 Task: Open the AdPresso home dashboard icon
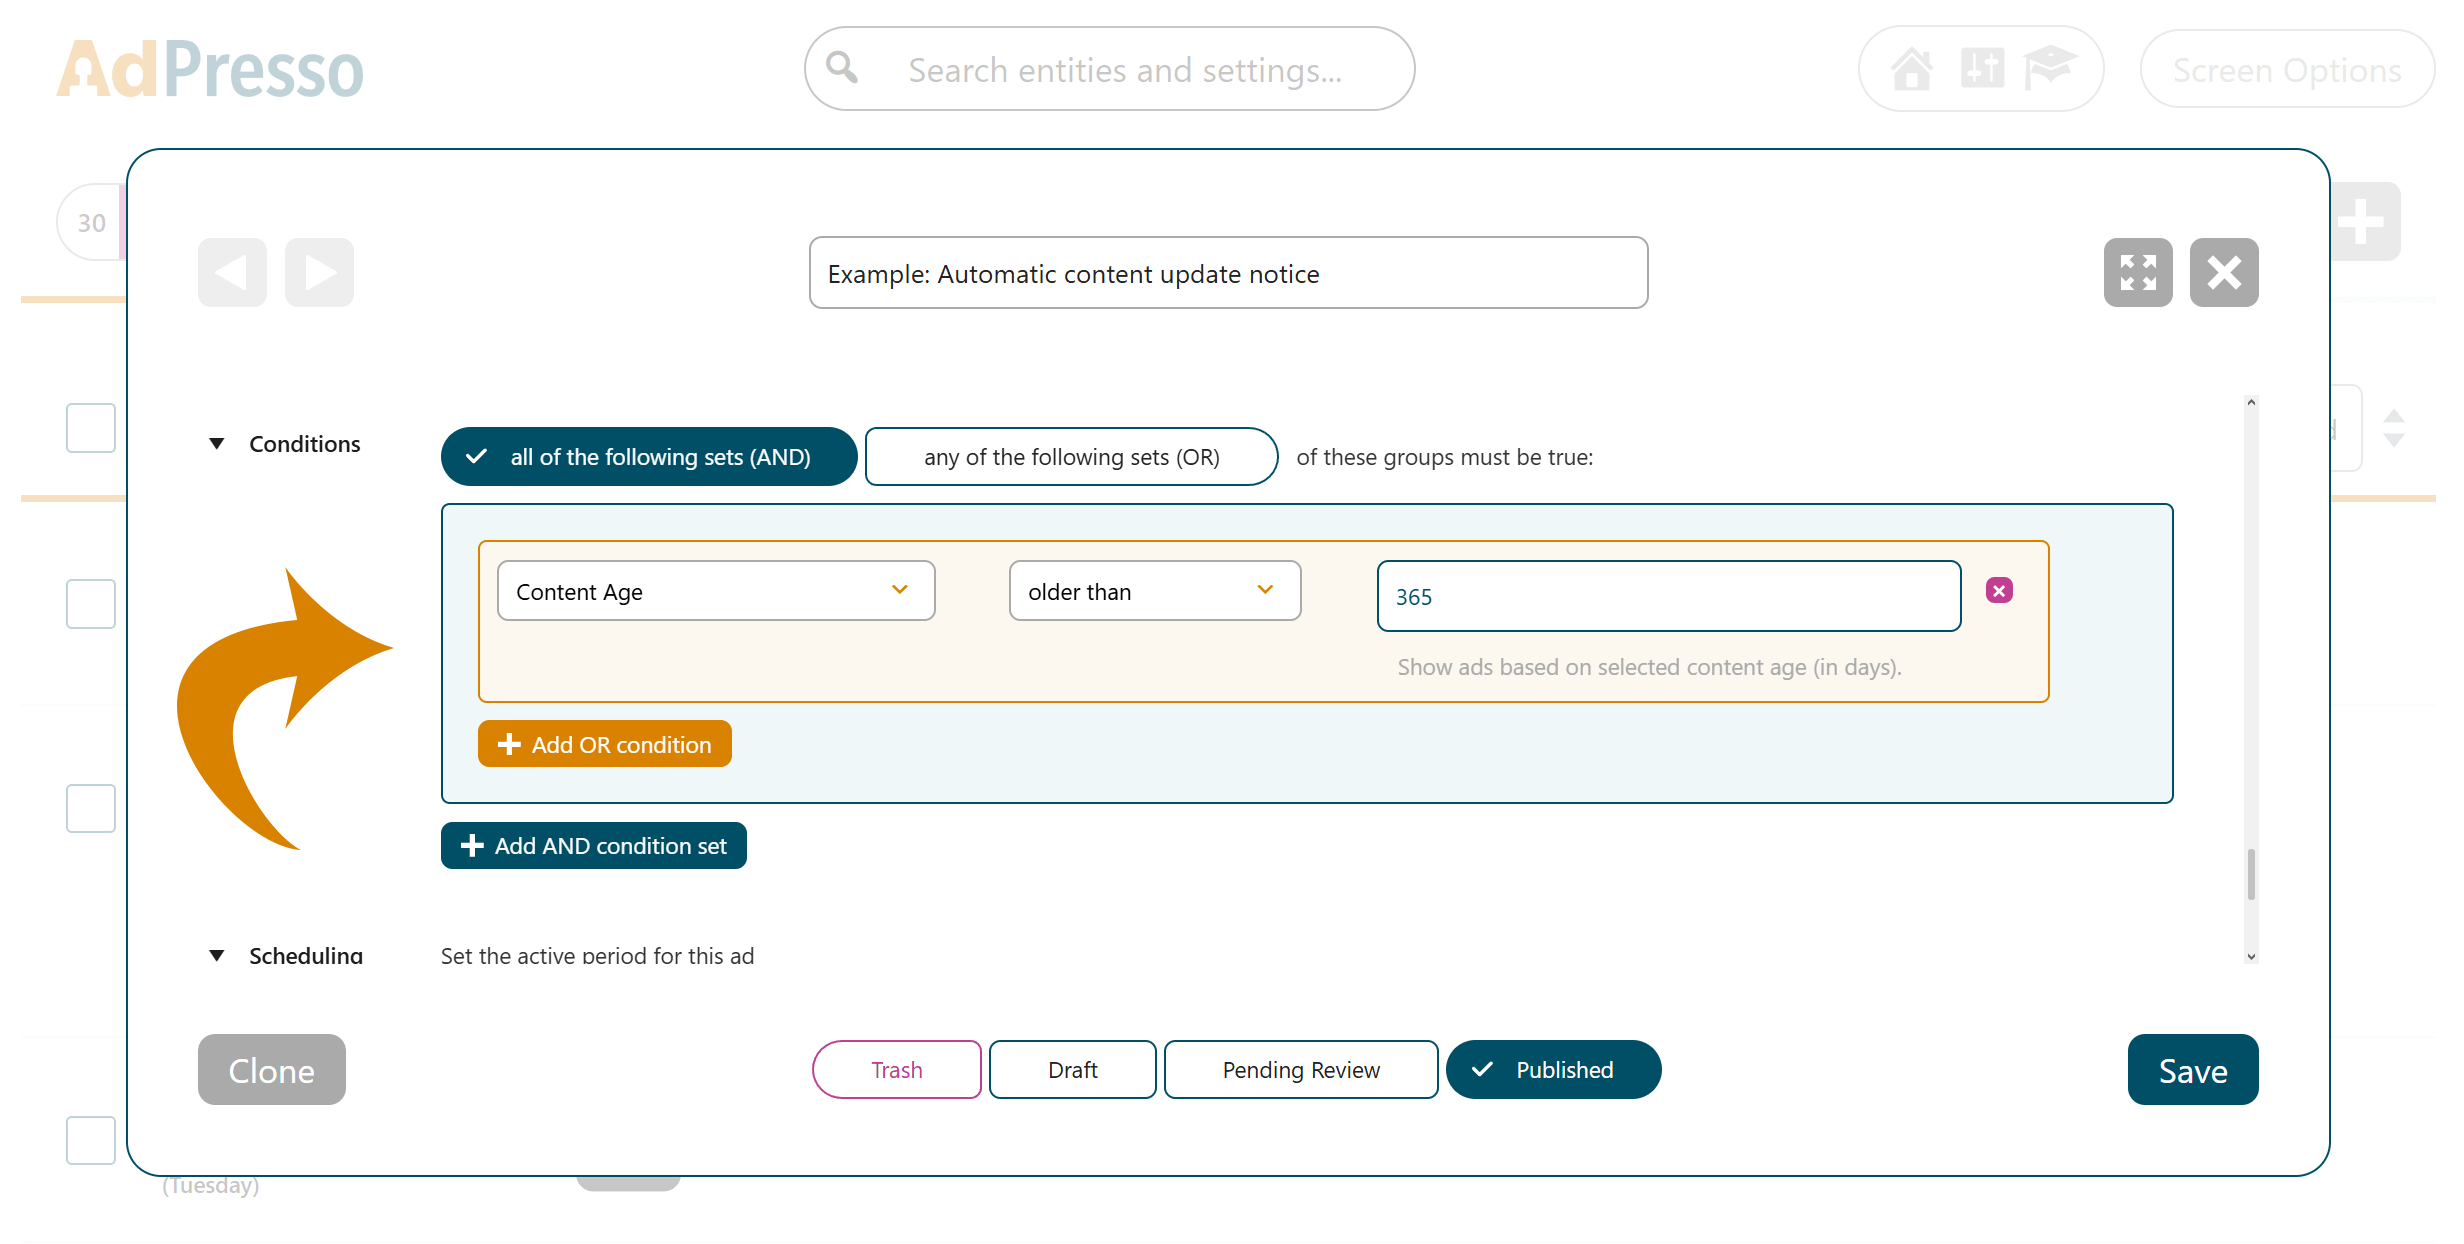[1913, 68]
